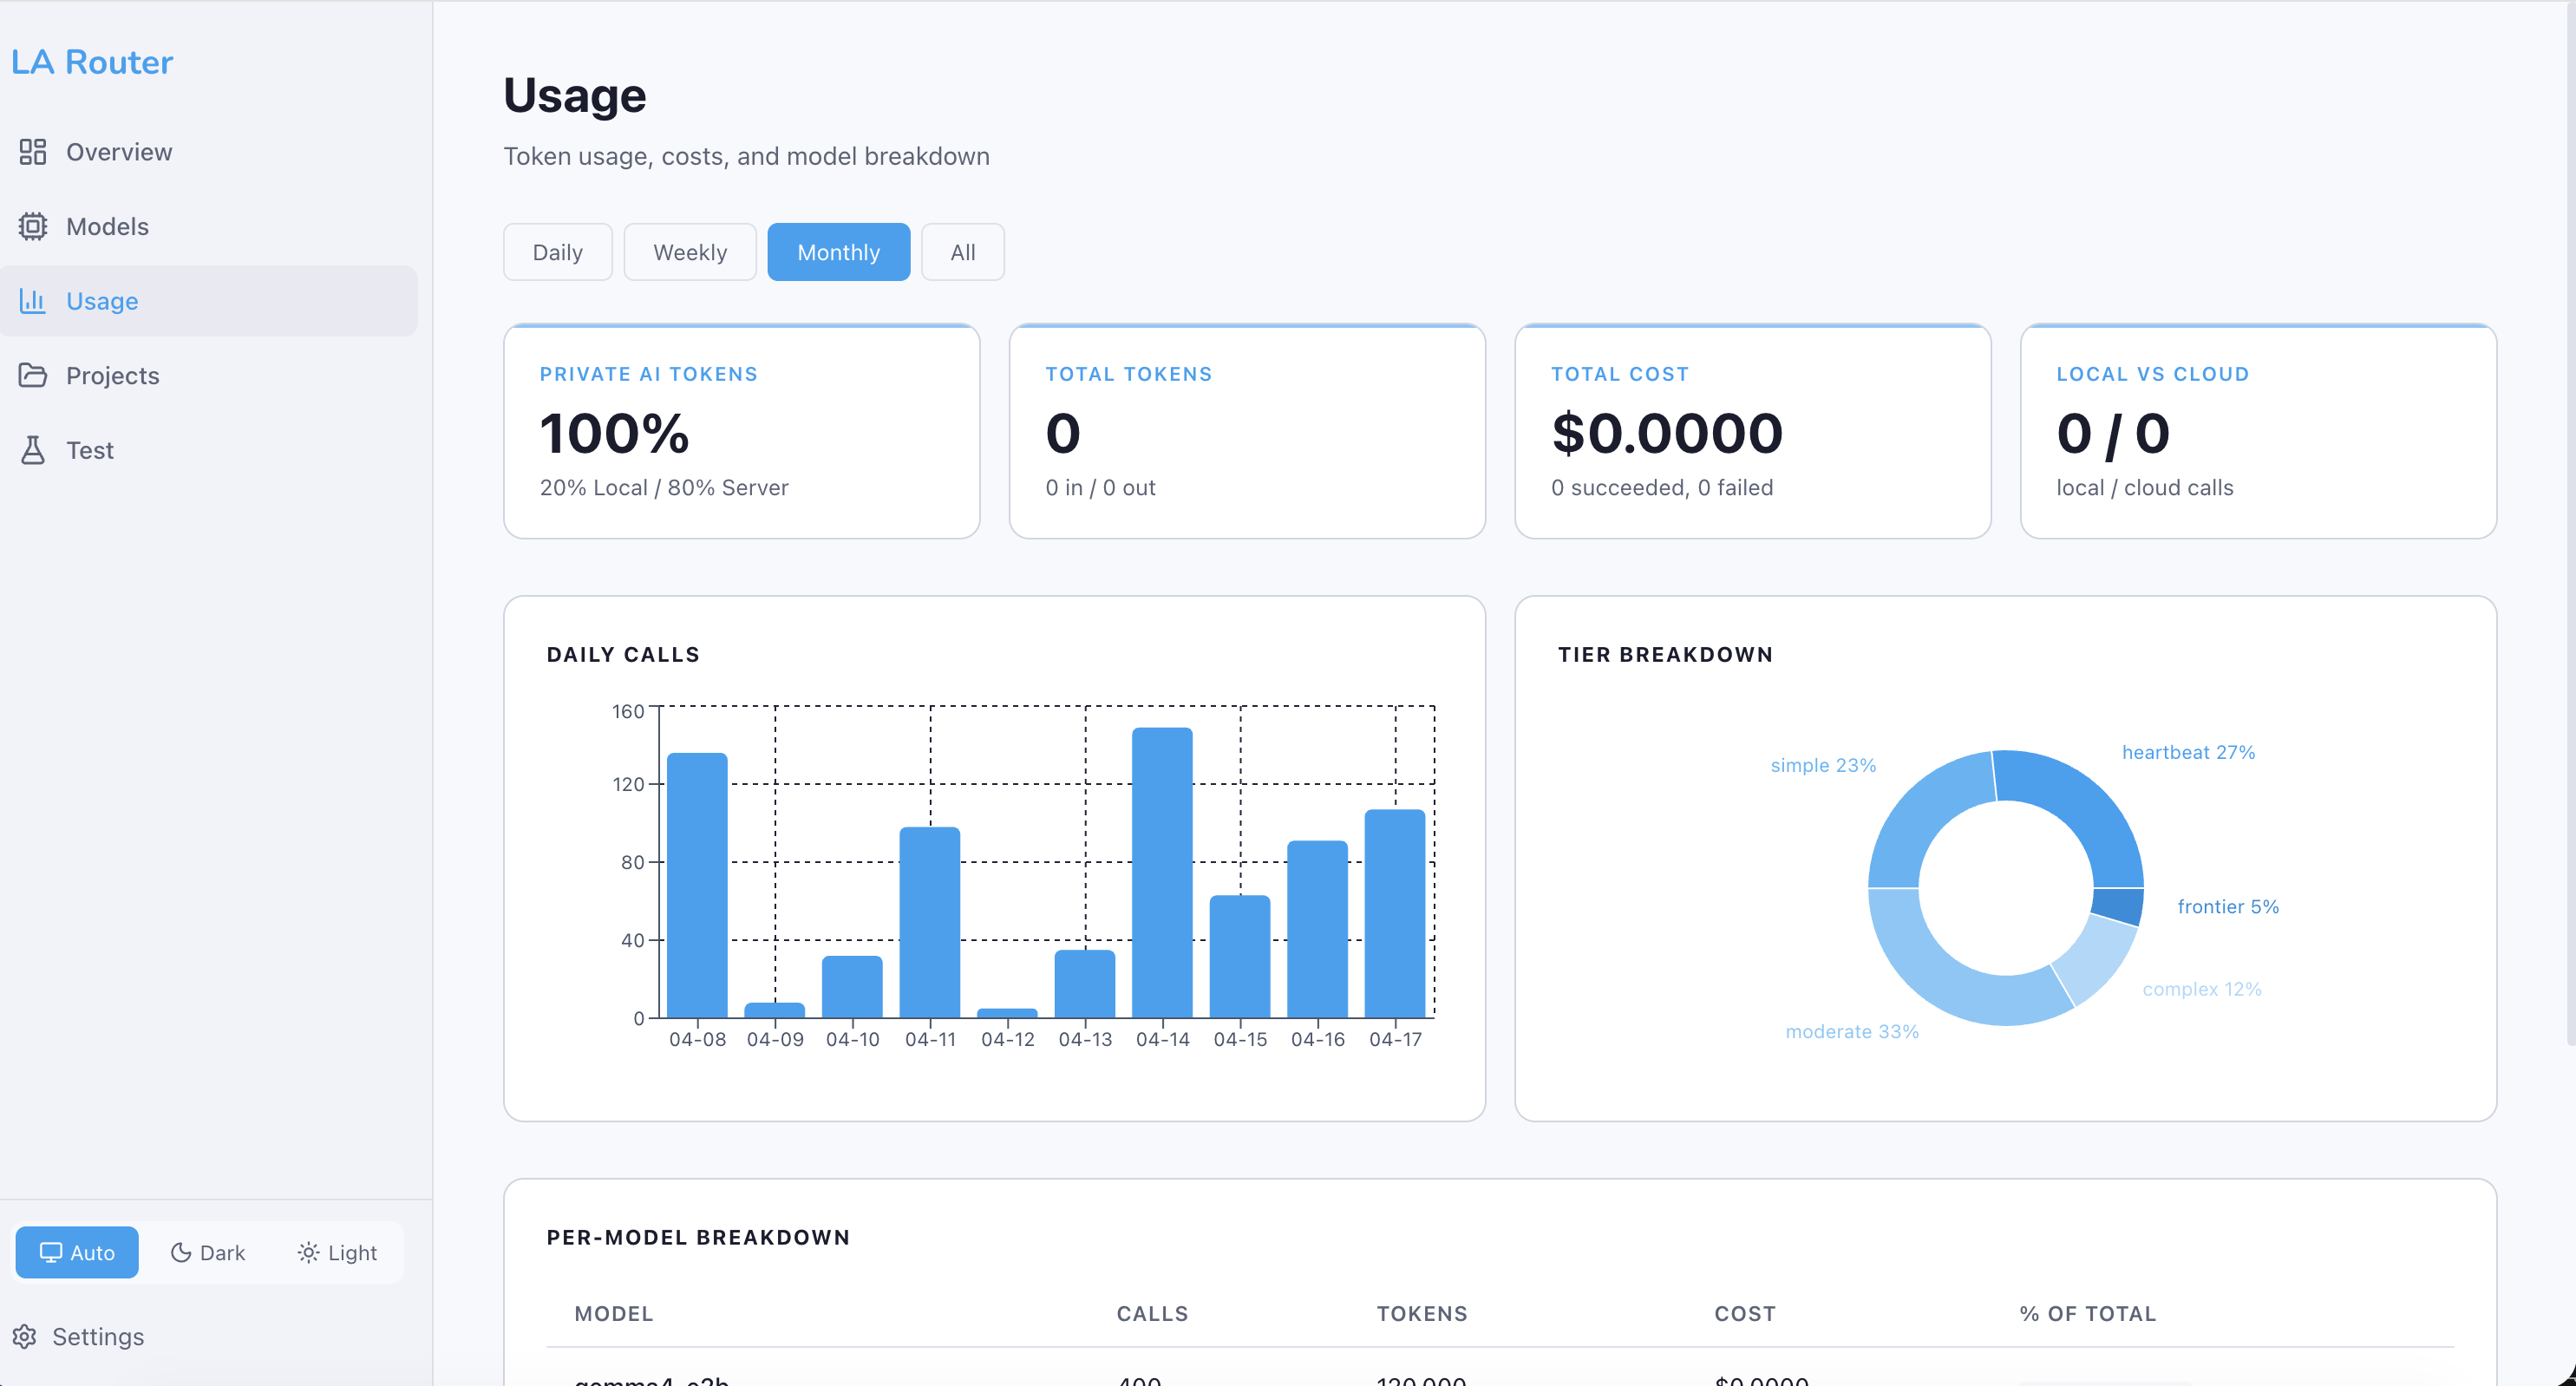Click the 04-08 bar in Daily Calls
Screen dimensions: 2576x1386
coord(697,885)
